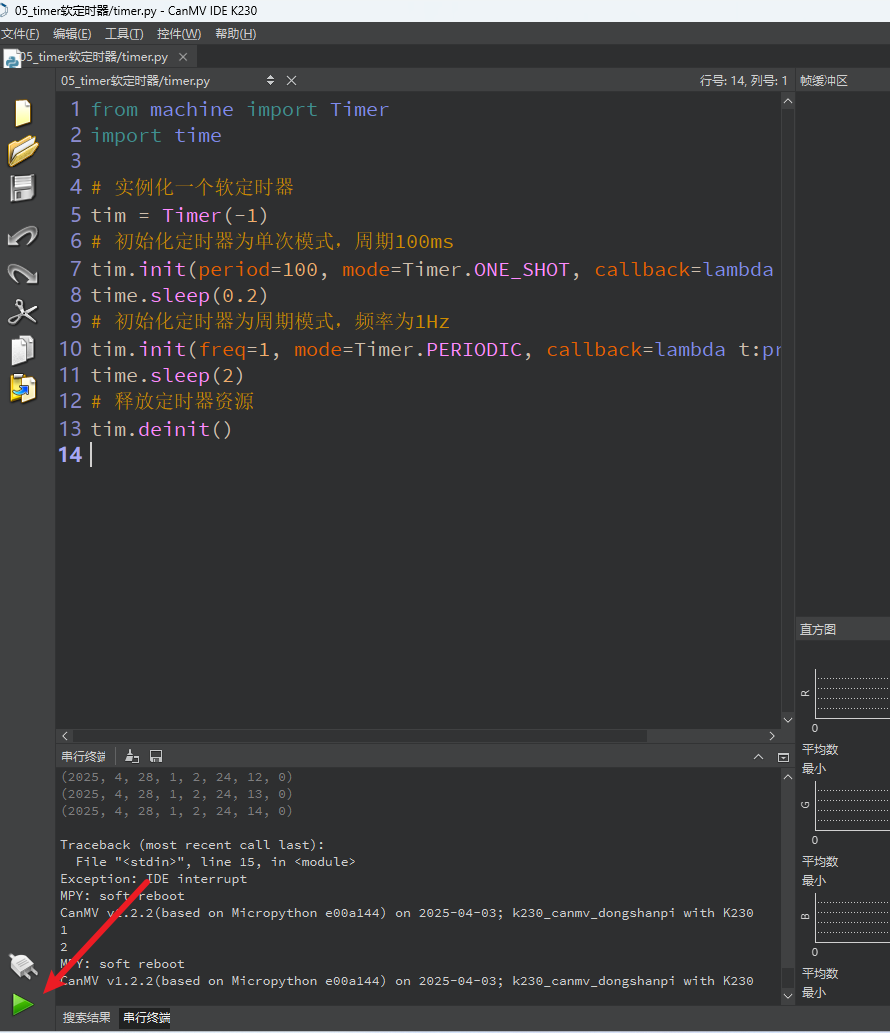Click the editor horizontal scroll right arrow
The height and width of the screenshot is (1033, 890).
[772, 736]
